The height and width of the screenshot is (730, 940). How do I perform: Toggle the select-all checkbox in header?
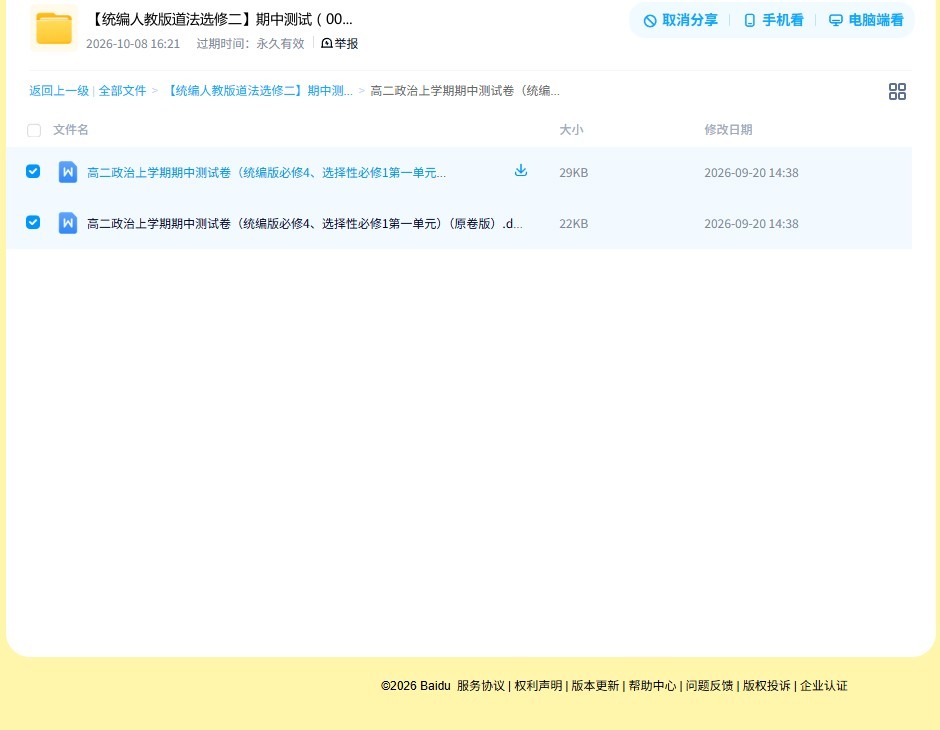point(34,130)
